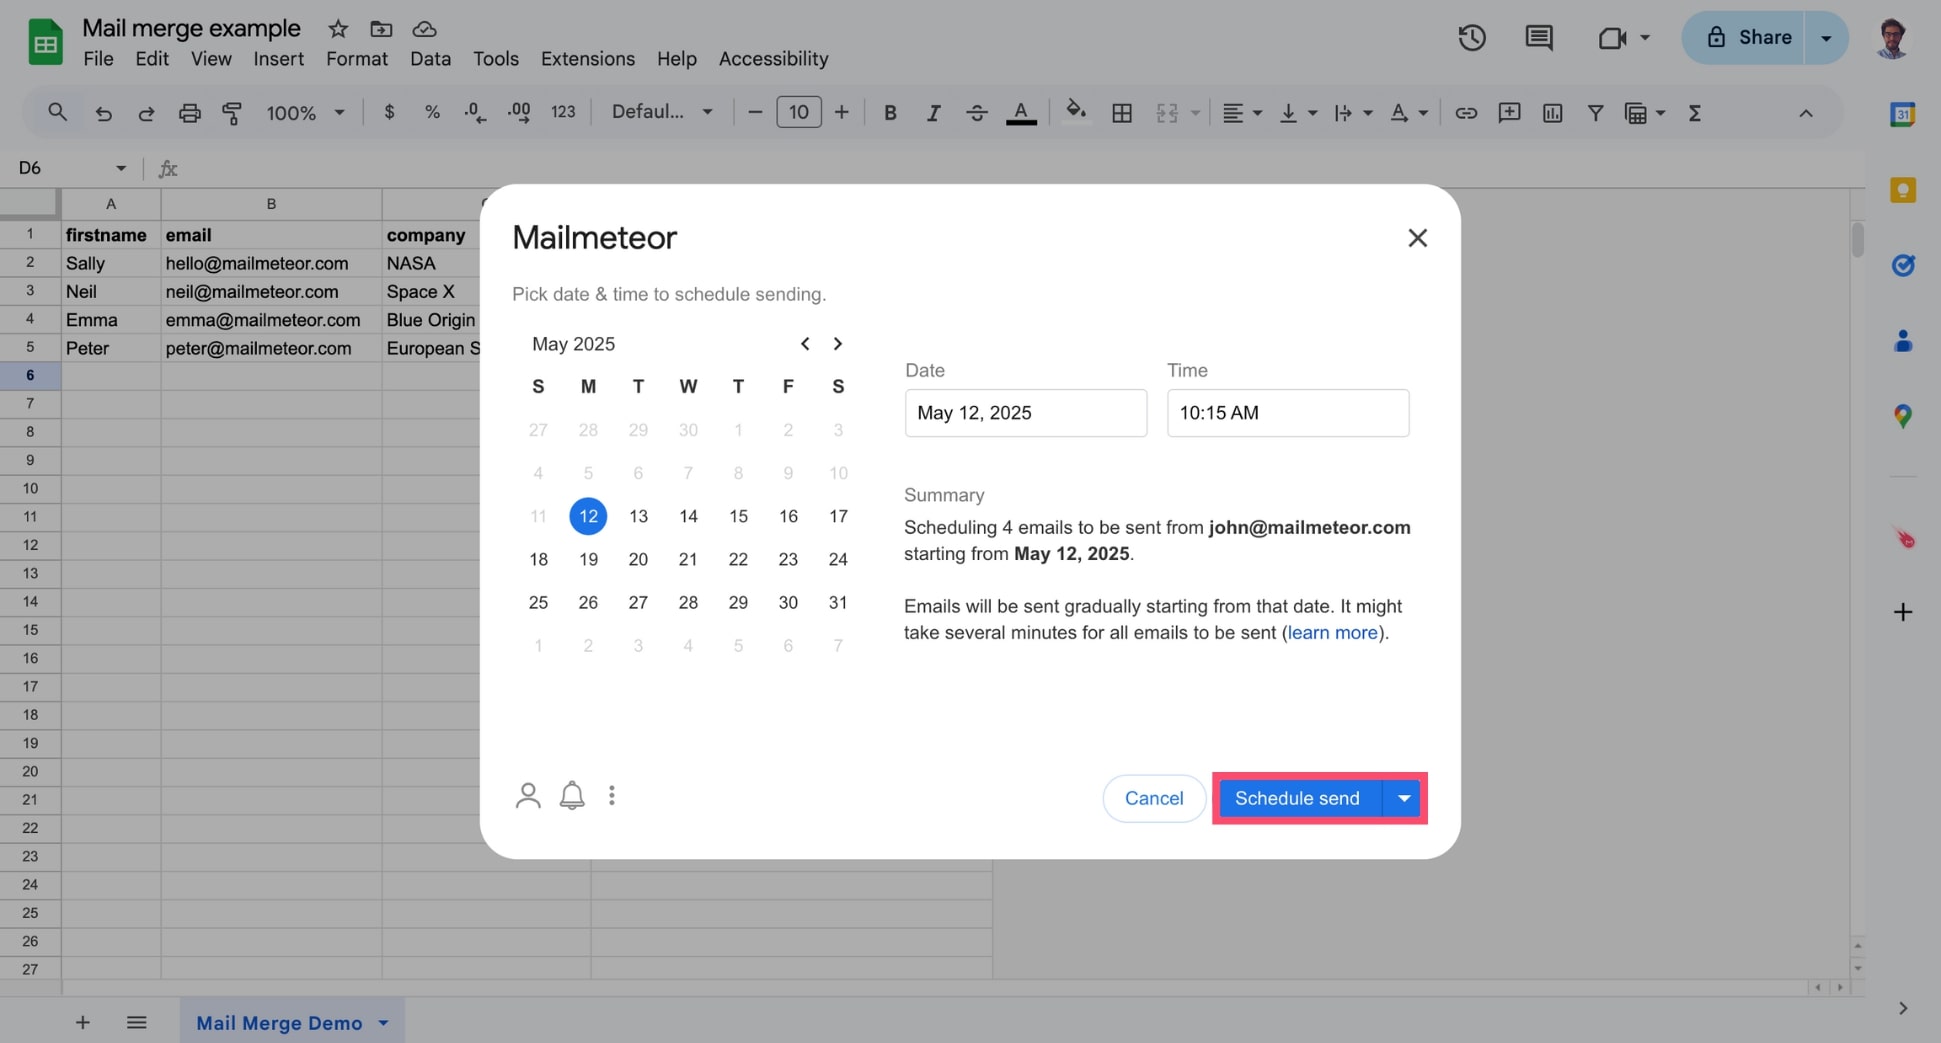
Task: Toggle strikethrough formatting
Action: (x=977, y=113)
